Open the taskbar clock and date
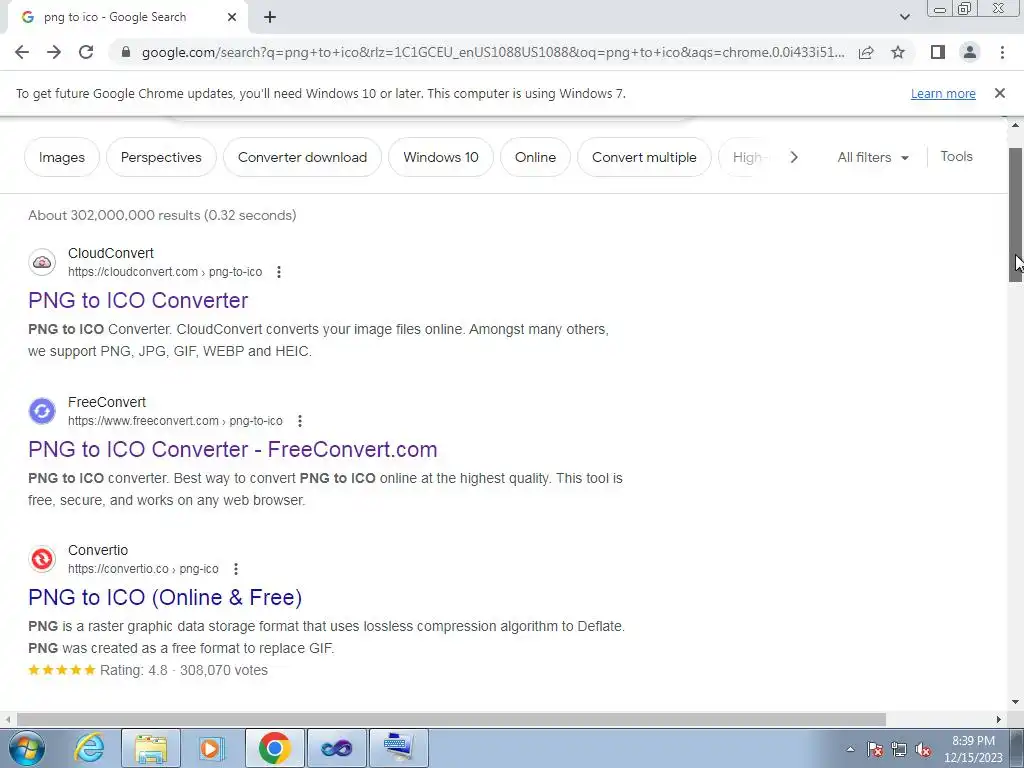The height and width of the screenshot is (768, 1024). pyautogui.click(x=973, y=749)
